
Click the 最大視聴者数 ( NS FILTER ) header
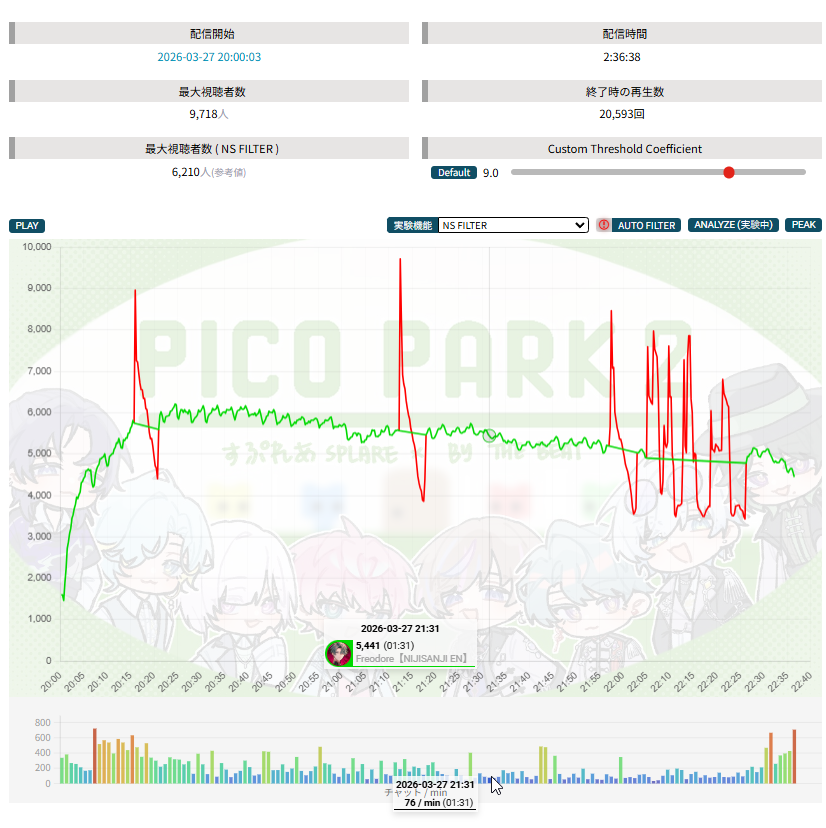pyautogui.click(x=209, y=149)
